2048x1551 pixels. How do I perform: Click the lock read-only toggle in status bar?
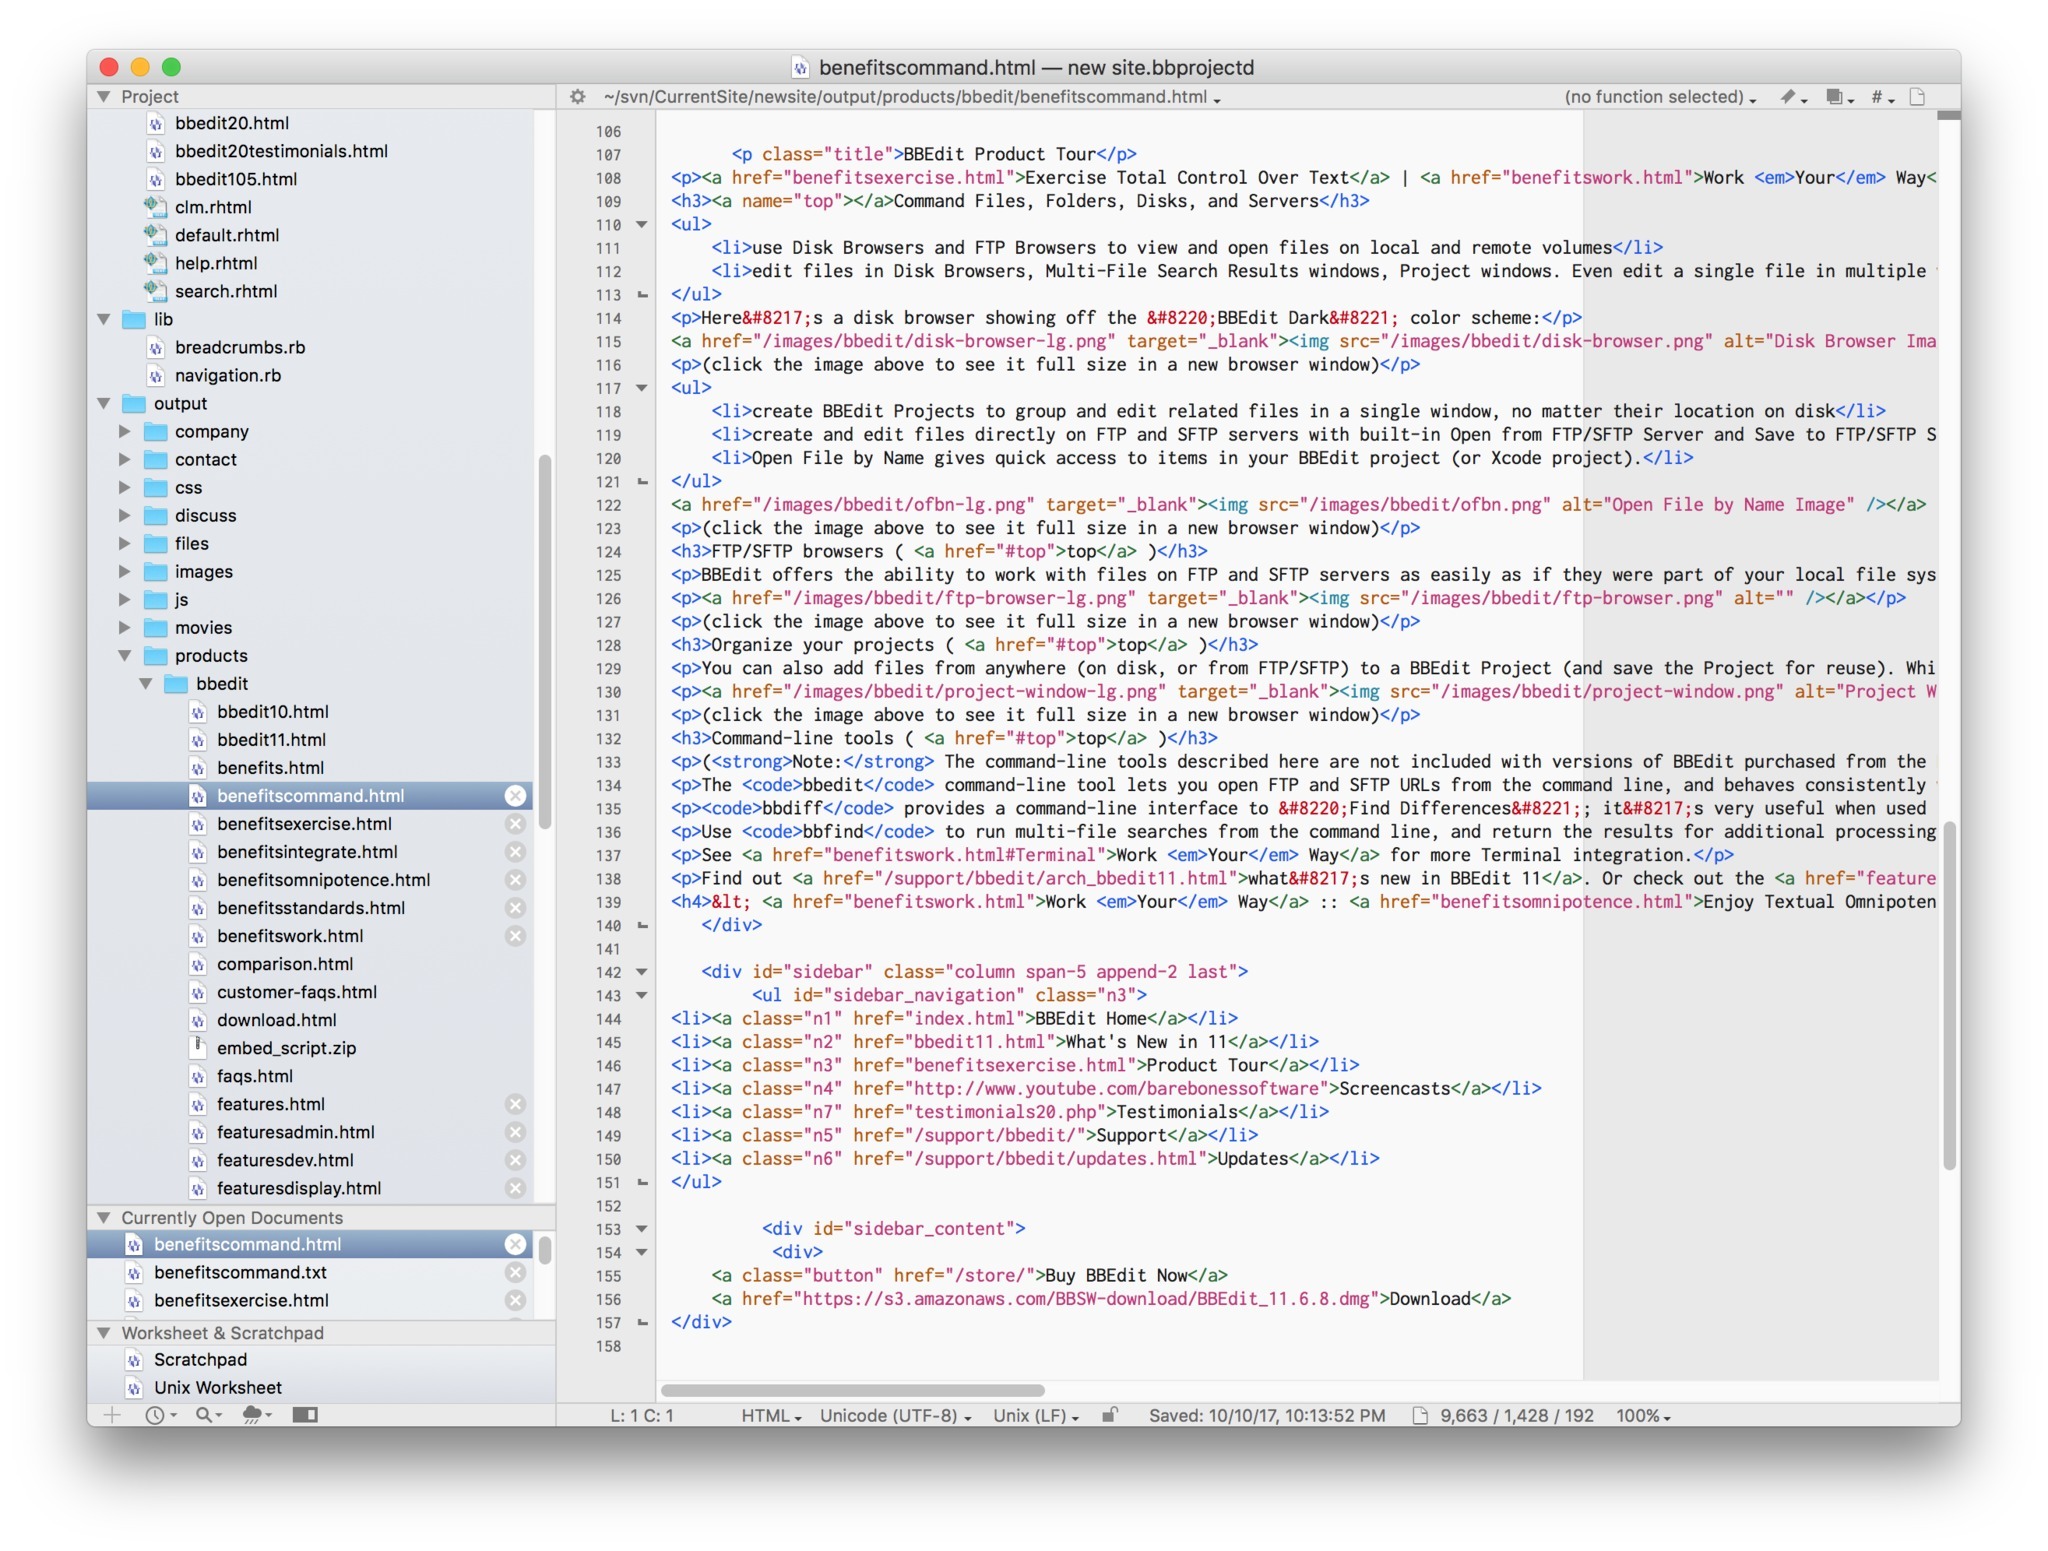(x=1109, y=1415)
